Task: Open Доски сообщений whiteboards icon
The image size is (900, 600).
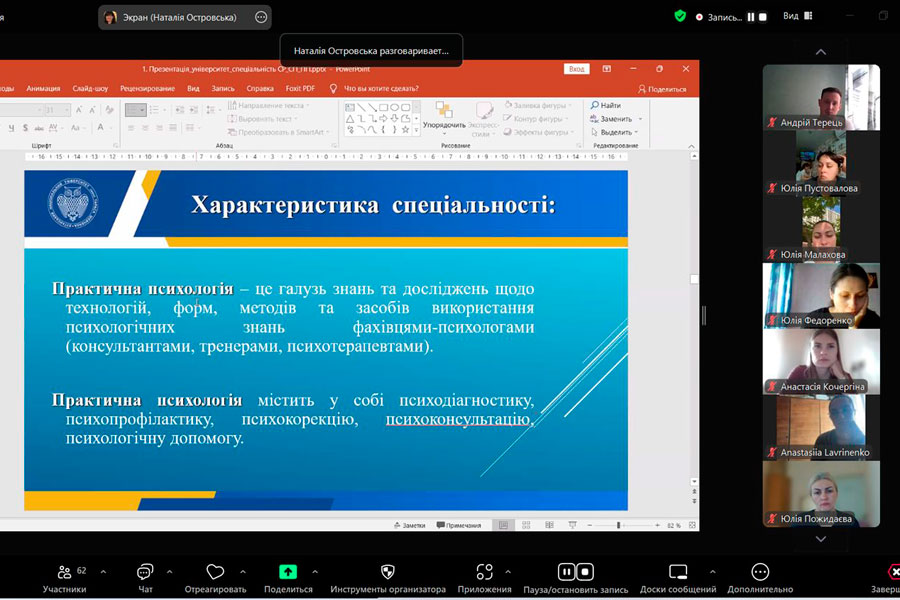Action: click(x=678, y=573)
